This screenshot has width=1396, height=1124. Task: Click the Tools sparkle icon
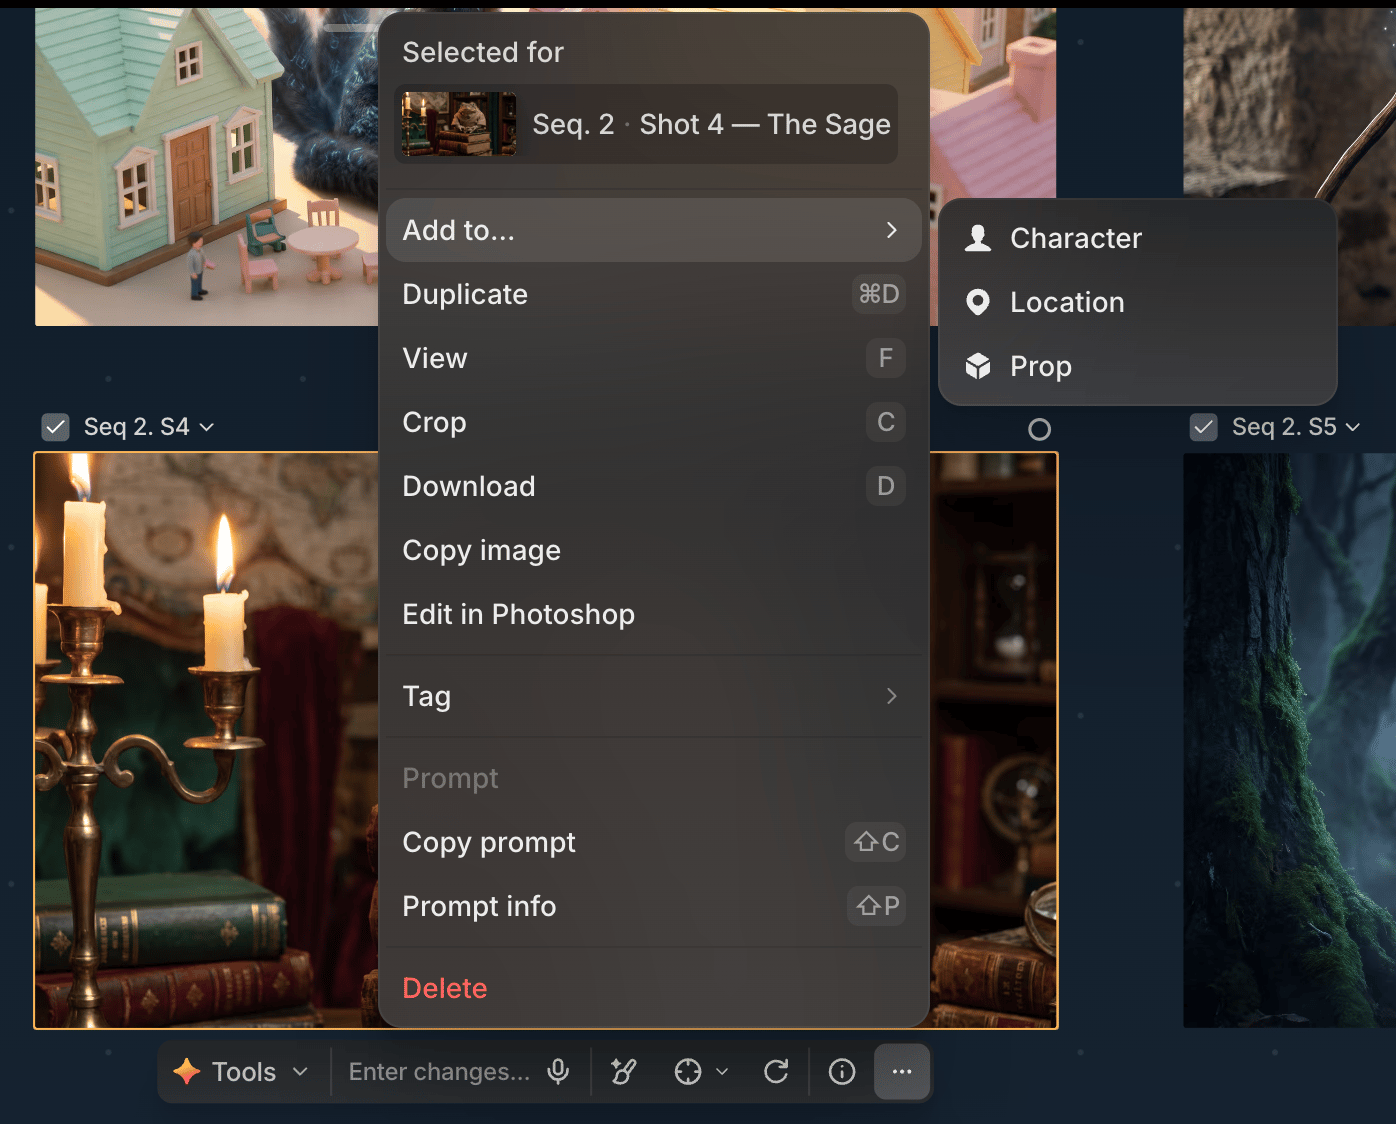[x=187, y=1071]
